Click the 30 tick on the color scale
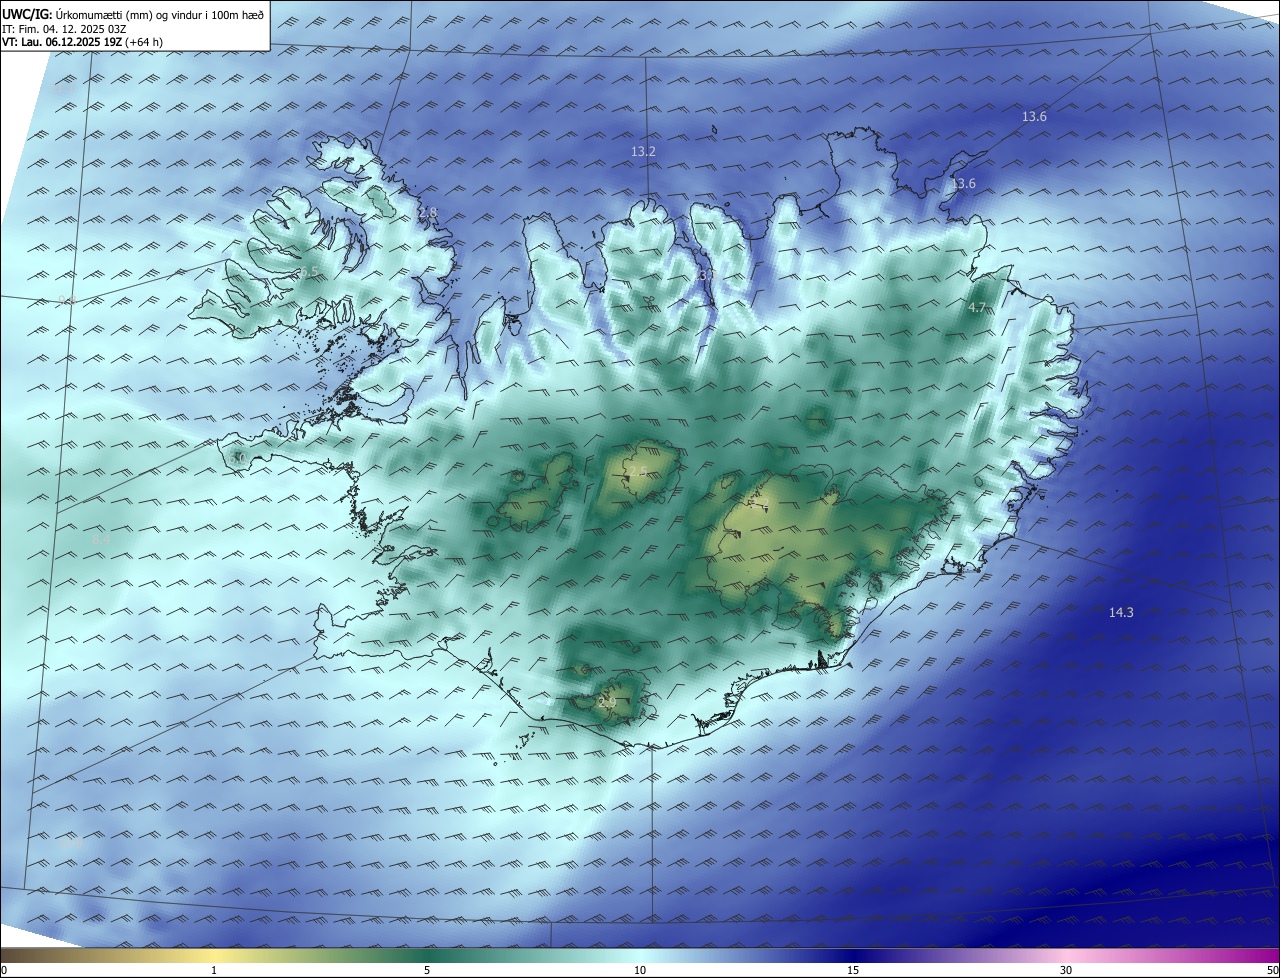Image resolution: width=1280 pixels, height=978 pixels. point(1066,970)
